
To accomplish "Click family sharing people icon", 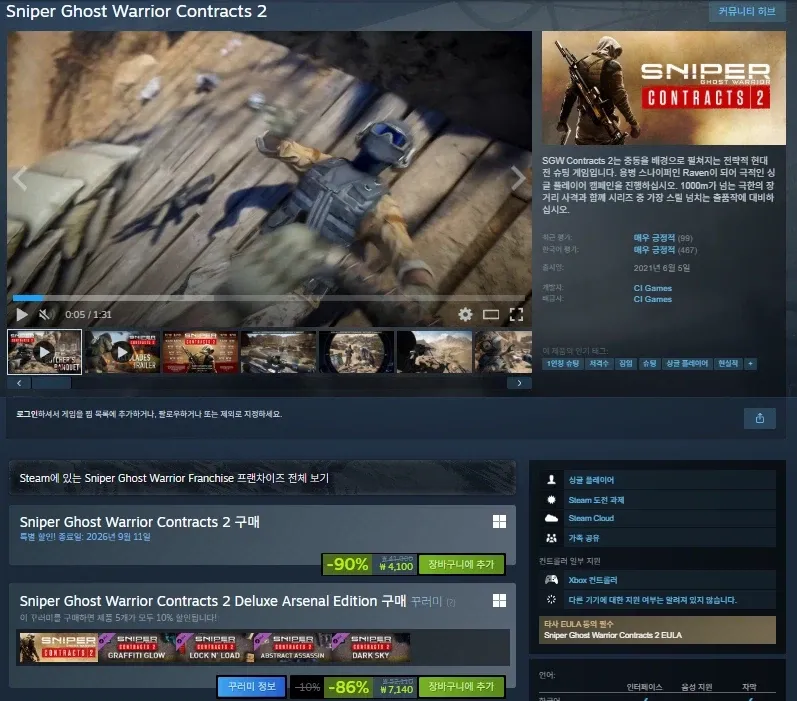I will (x=551, y=538).
